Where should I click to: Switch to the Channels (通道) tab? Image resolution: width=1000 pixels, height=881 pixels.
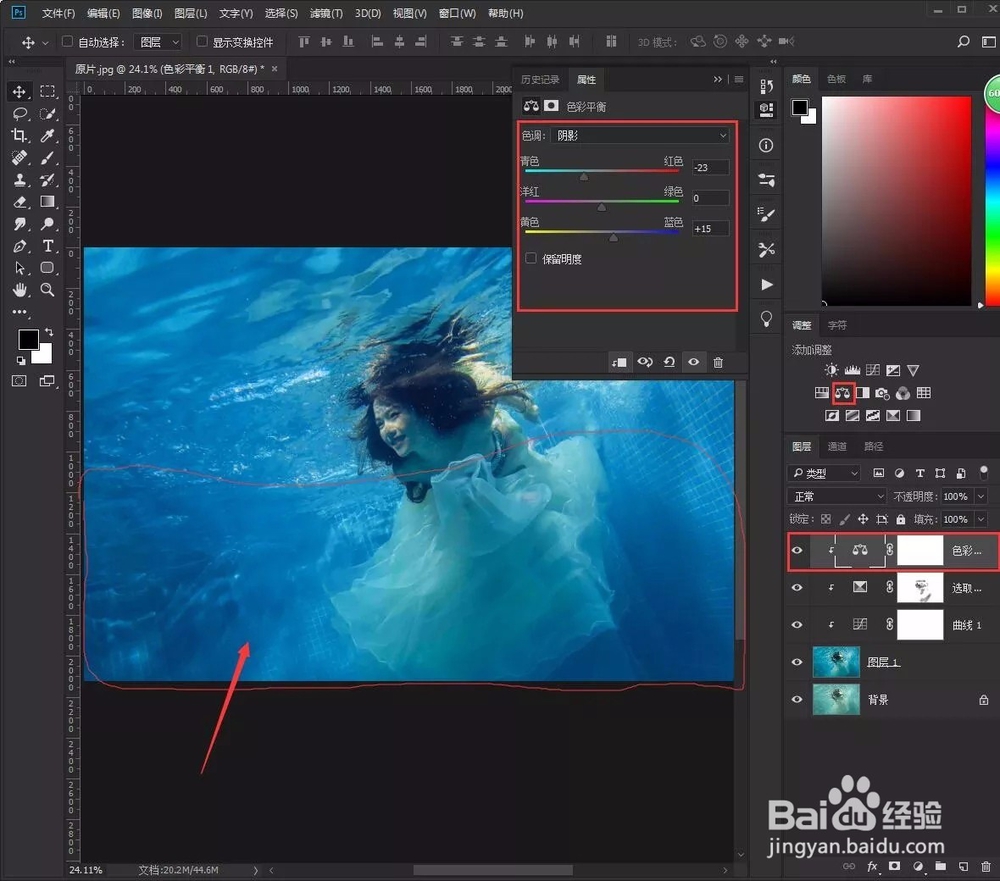tap(837, 447)
